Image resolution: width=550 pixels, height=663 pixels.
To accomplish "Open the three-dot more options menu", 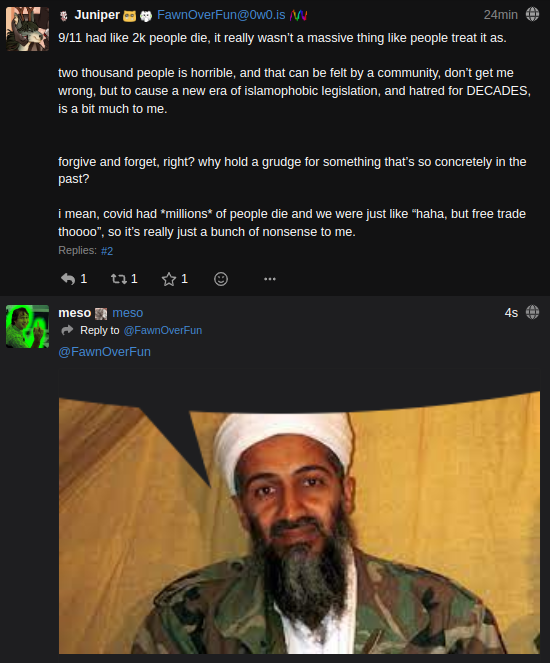I will click(270, 279).
